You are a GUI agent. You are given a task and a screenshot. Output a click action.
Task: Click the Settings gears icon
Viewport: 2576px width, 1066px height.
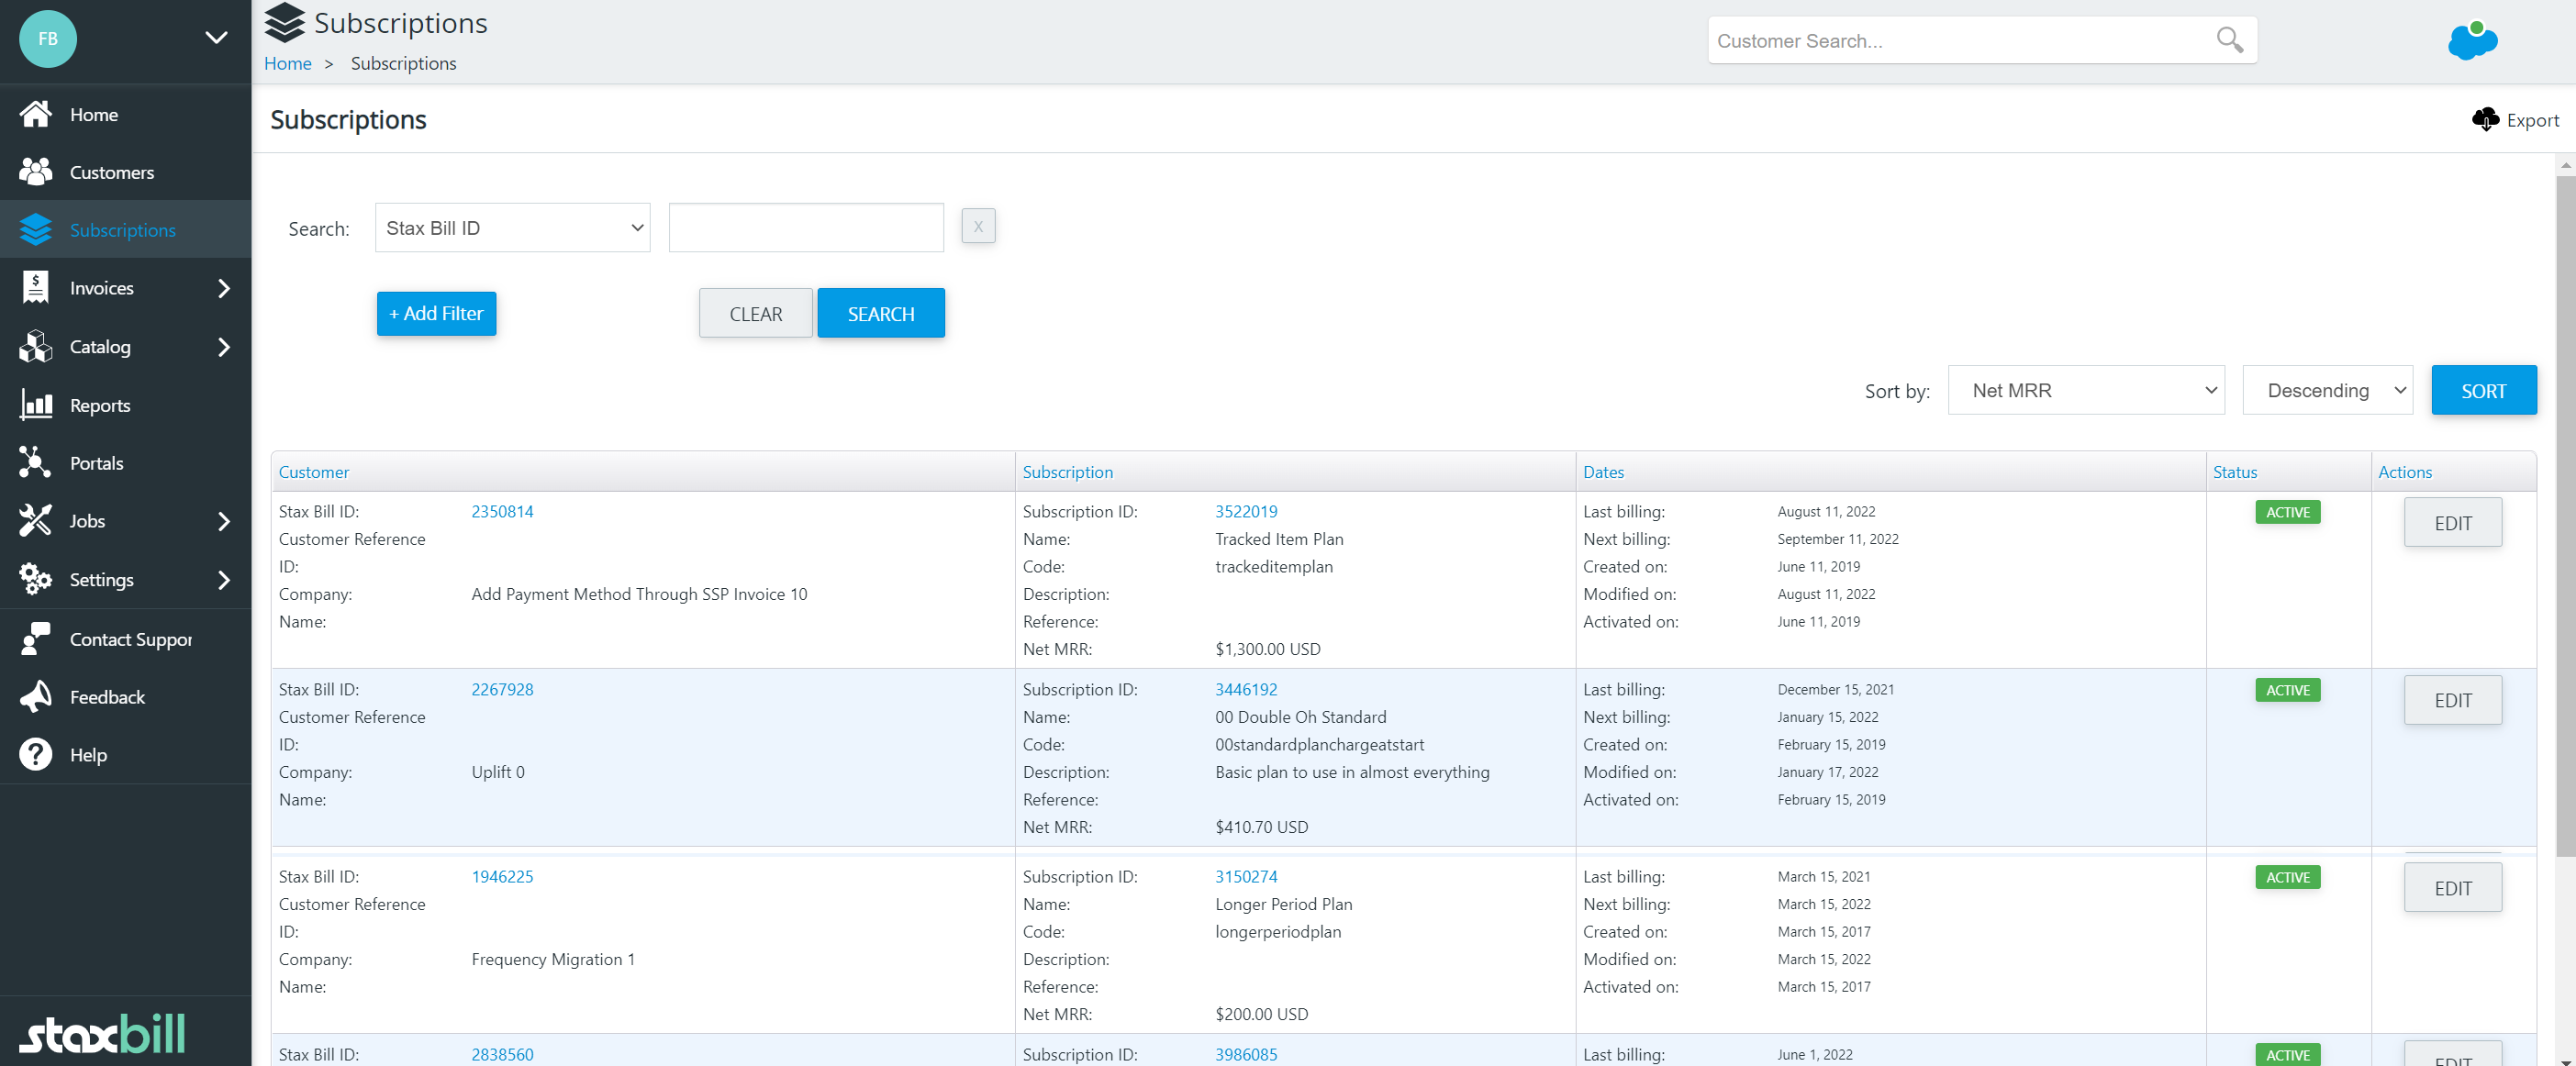36,579
